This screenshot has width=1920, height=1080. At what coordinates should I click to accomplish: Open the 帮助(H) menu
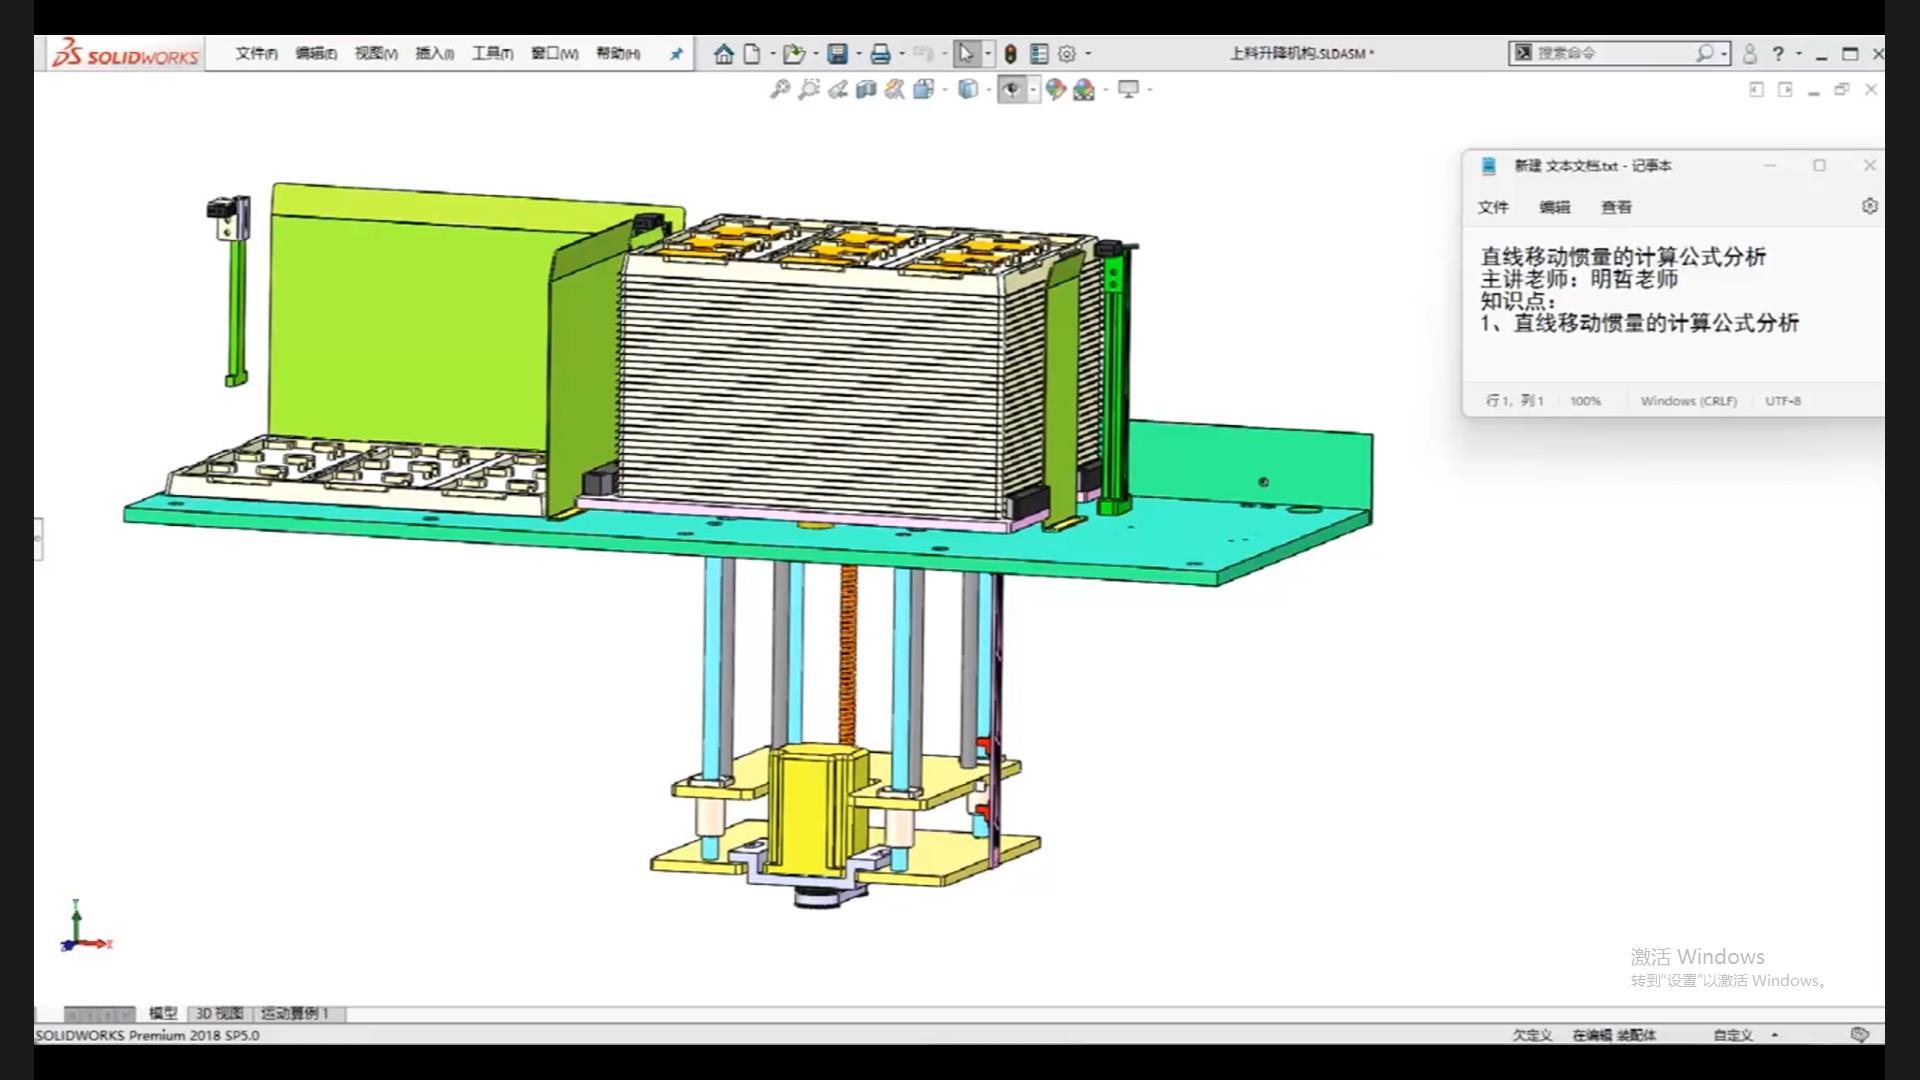point(618,54)
